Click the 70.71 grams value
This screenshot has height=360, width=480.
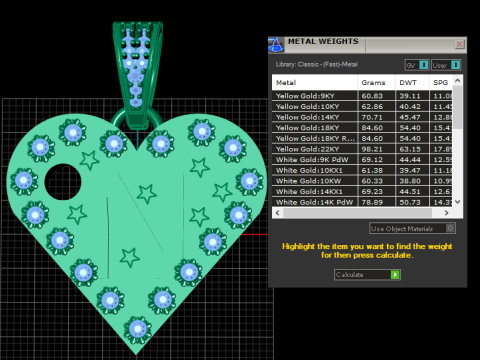(x=372, y=117)
